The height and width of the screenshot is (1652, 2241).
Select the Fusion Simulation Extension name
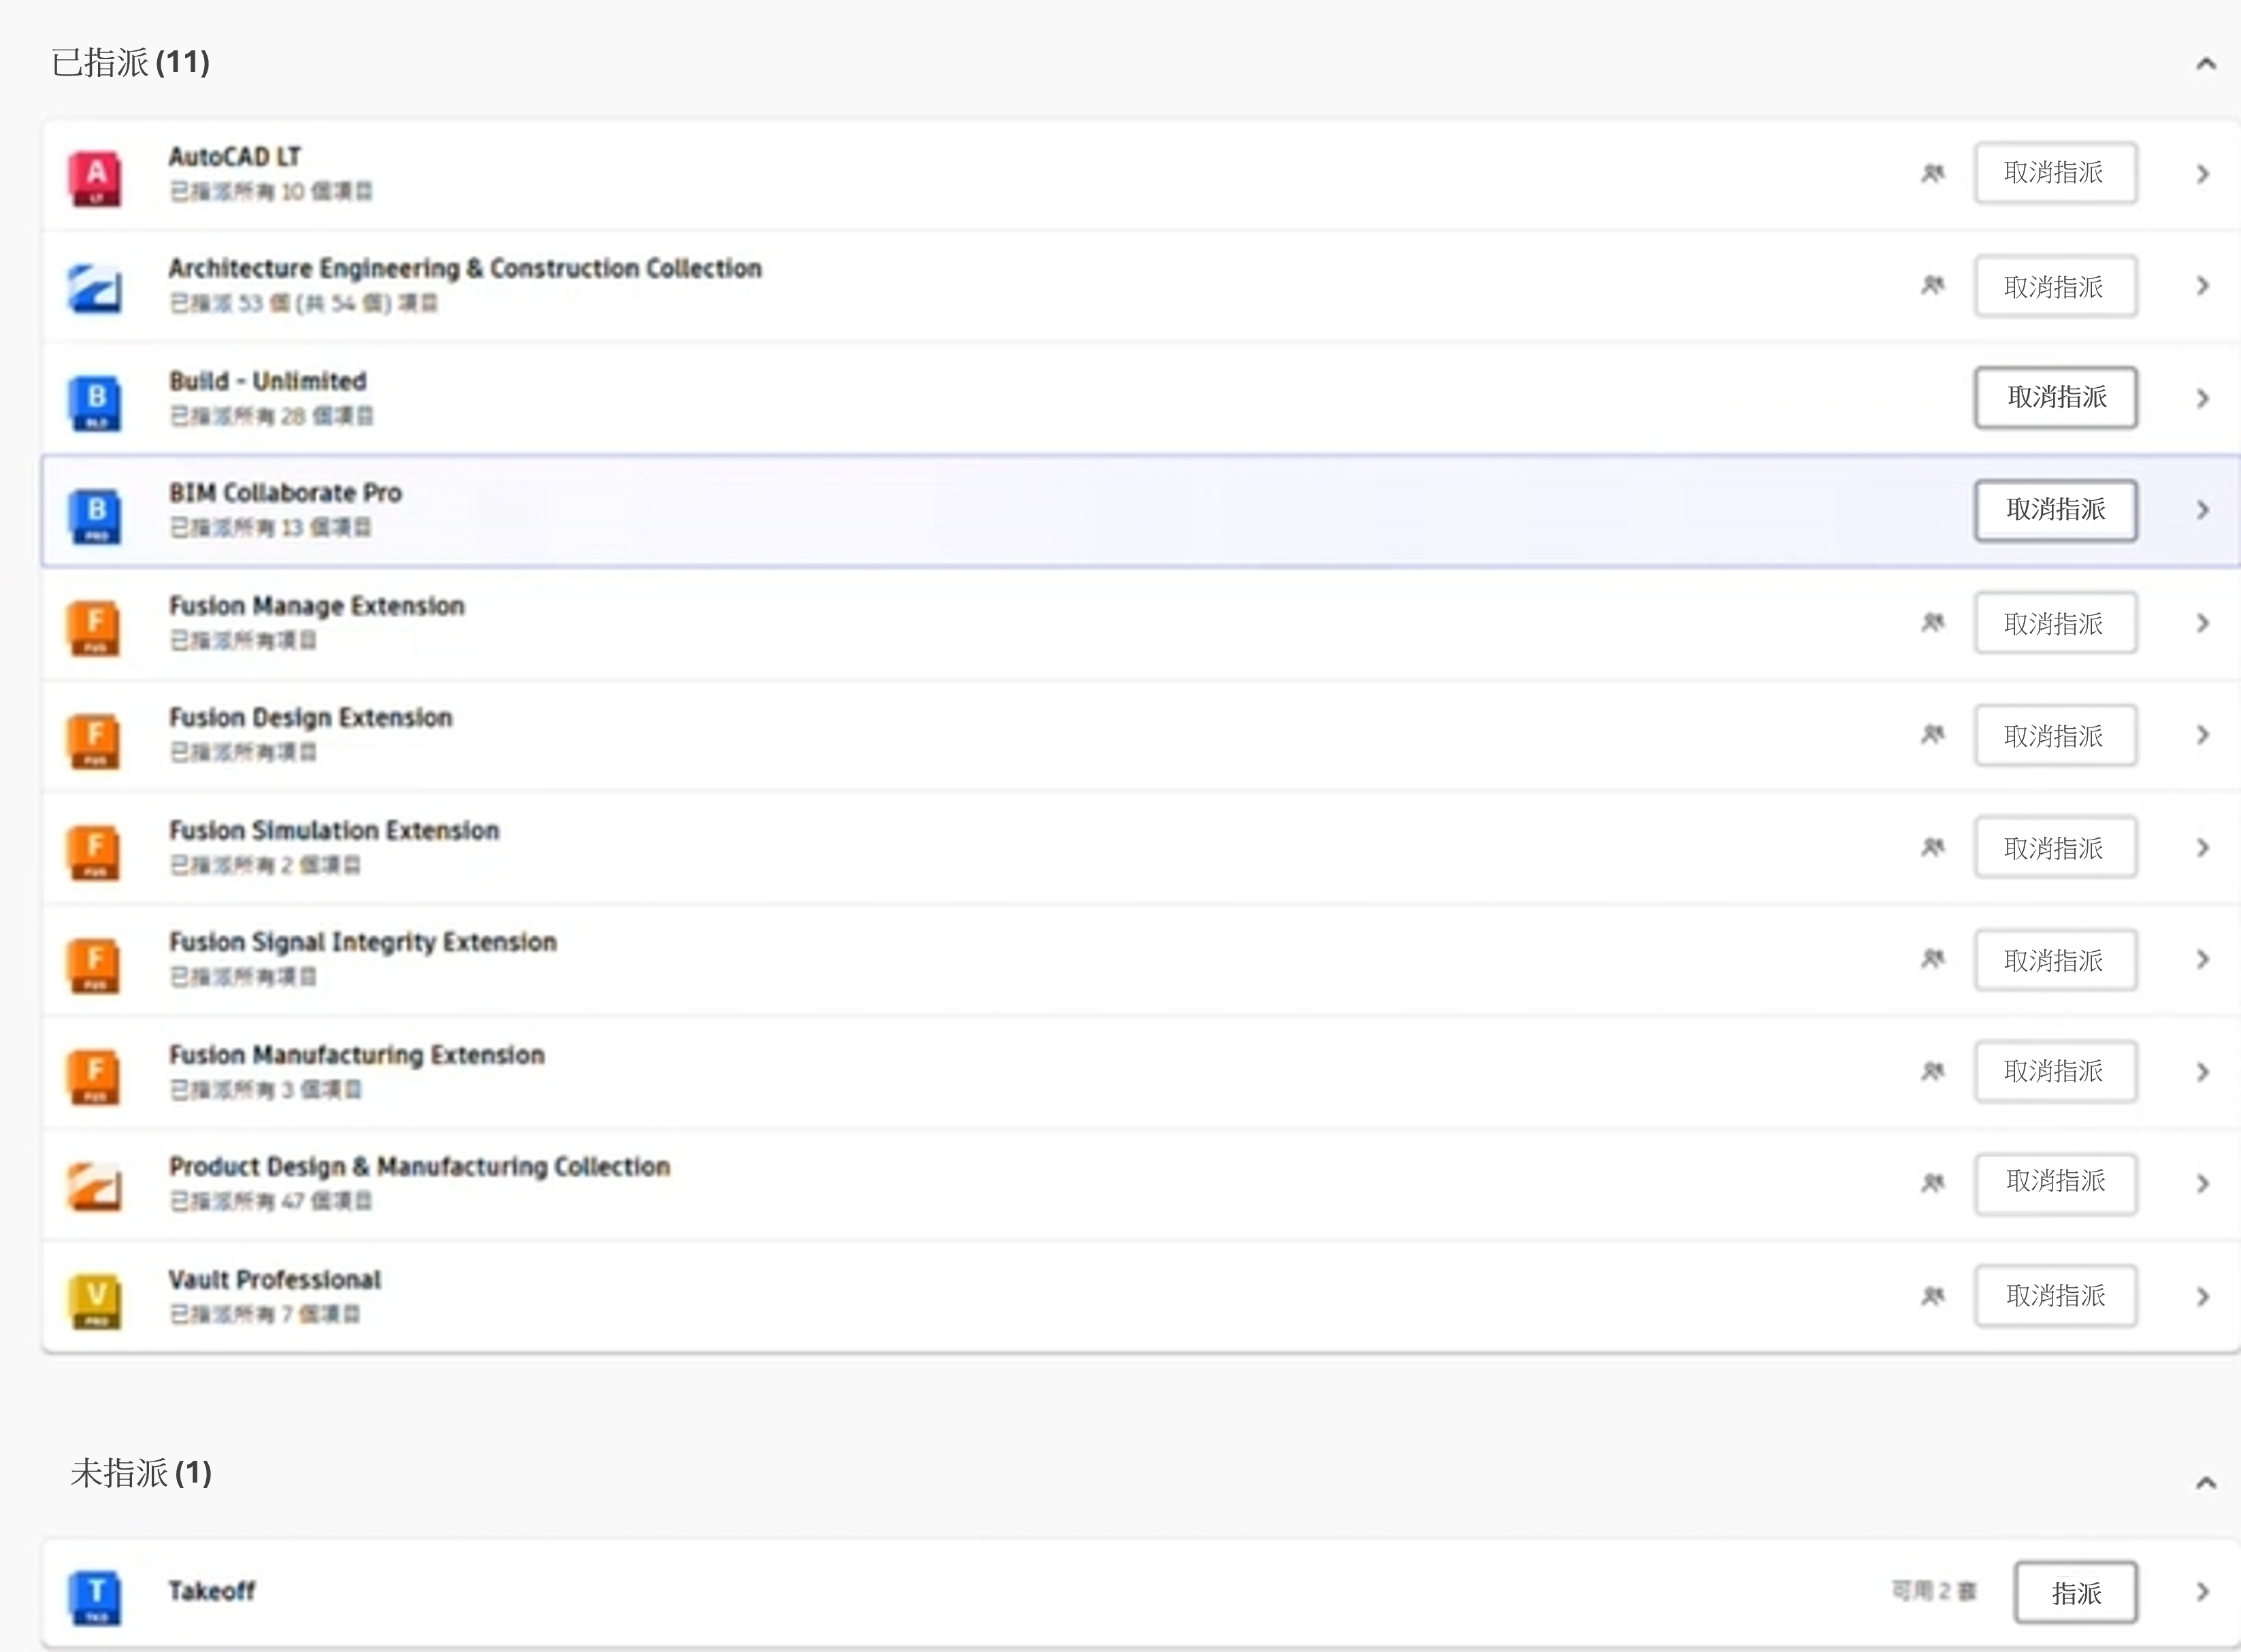coord(334,831)
